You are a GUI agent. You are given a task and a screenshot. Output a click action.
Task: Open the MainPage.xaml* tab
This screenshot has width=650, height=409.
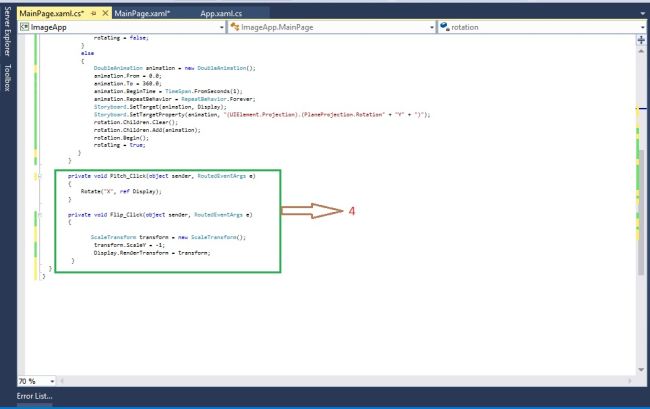pos(142,13)
